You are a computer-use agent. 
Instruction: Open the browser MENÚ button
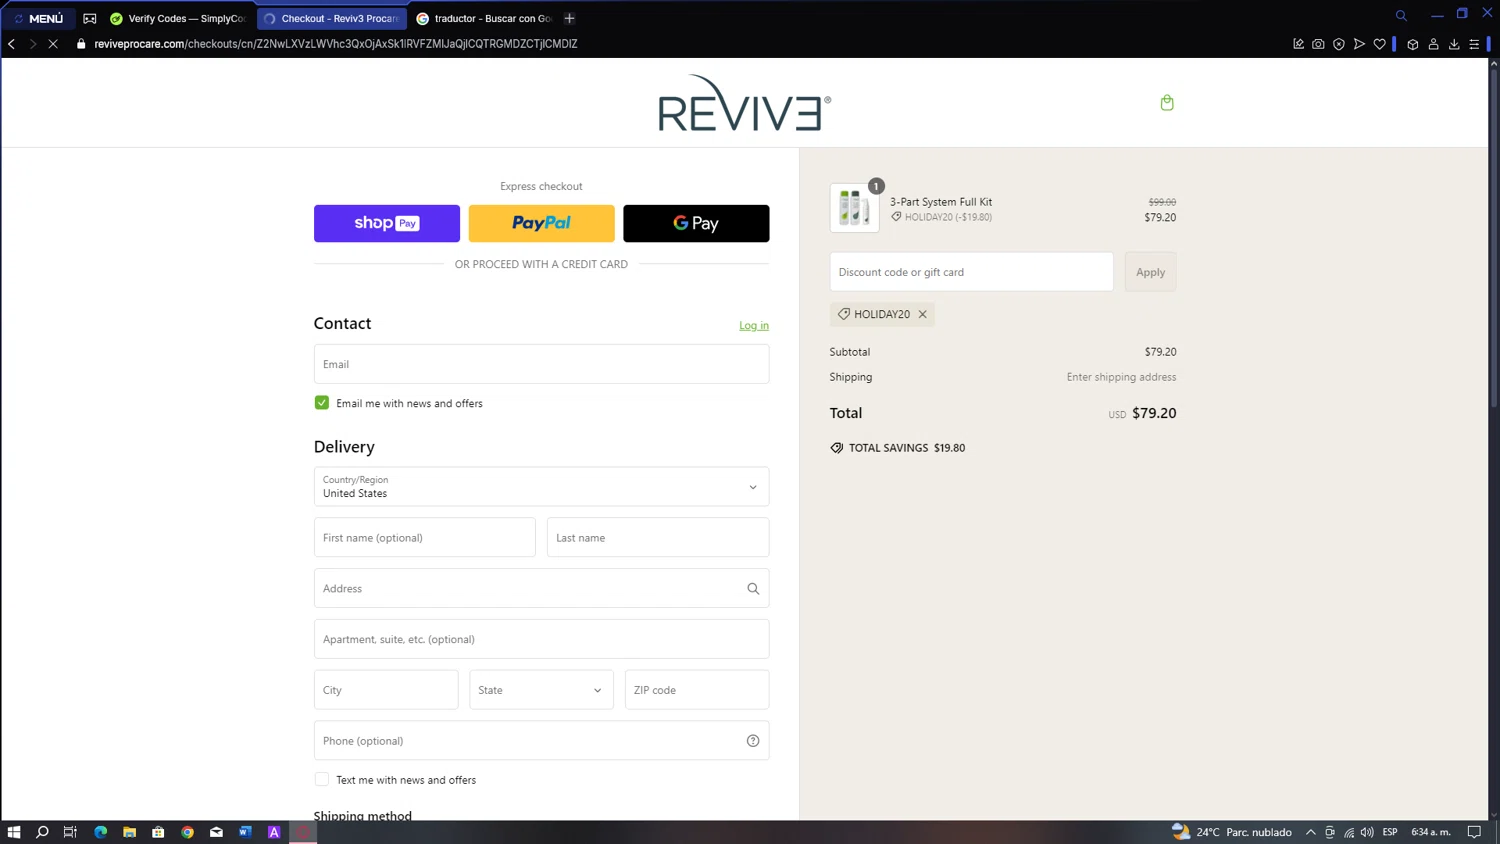point(39,18)
